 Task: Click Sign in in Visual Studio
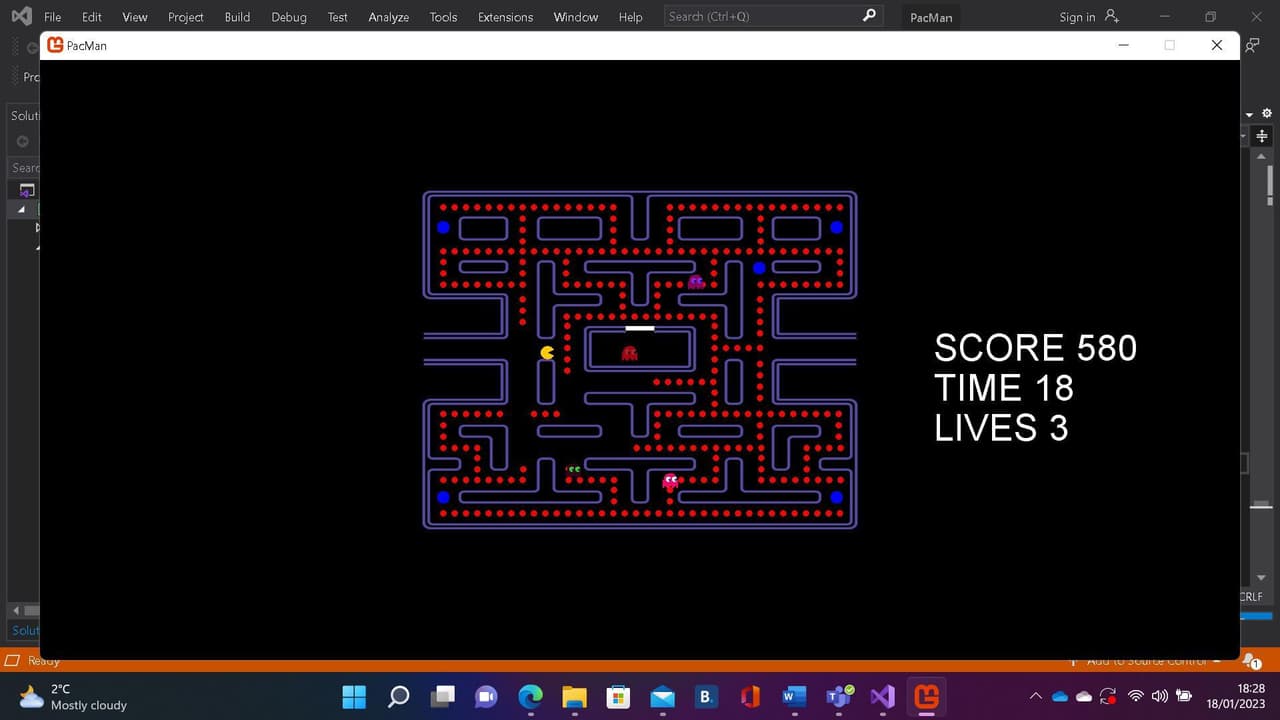click(1077, 17)
